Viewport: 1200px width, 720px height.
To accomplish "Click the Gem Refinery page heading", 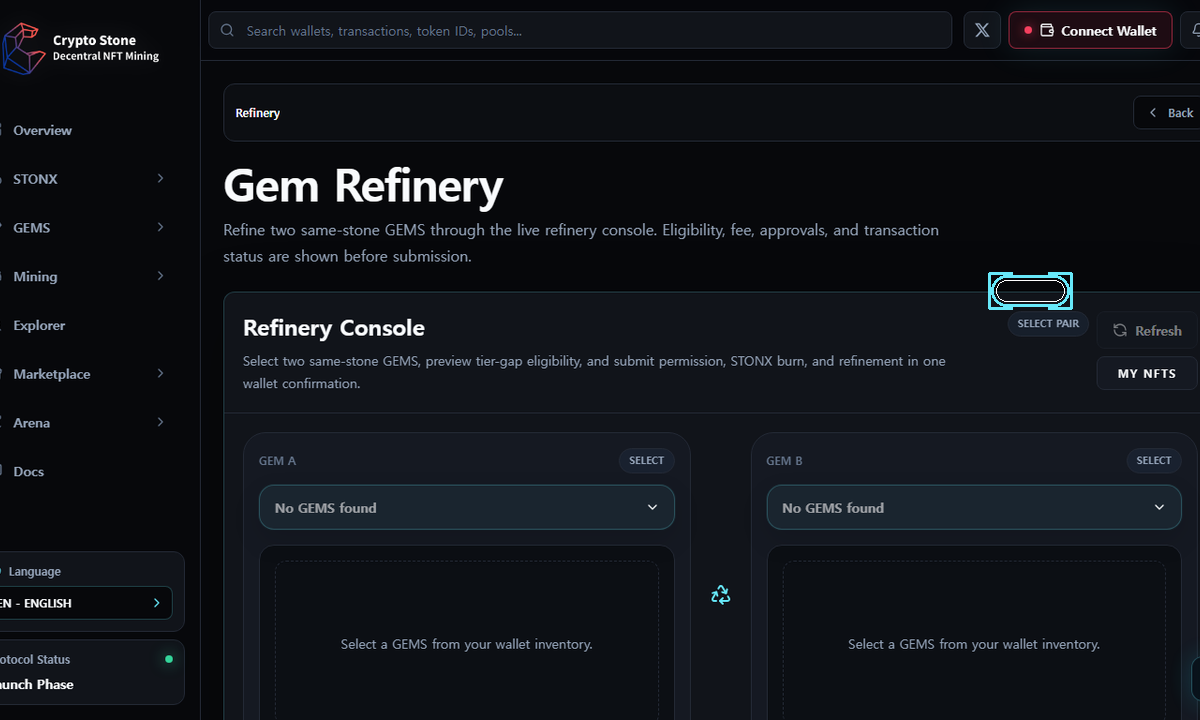I will pyautogui.click(x=363, y=186).
